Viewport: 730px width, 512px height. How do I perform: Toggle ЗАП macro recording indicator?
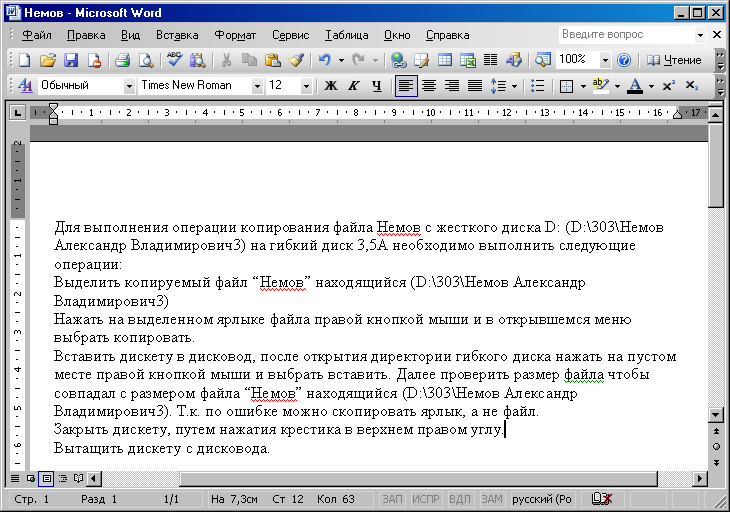pyautogui.click(x=392, y=499)
